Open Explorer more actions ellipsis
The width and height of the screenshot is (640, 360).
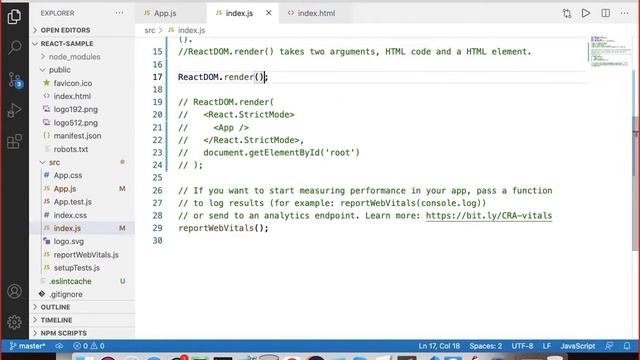119,13
